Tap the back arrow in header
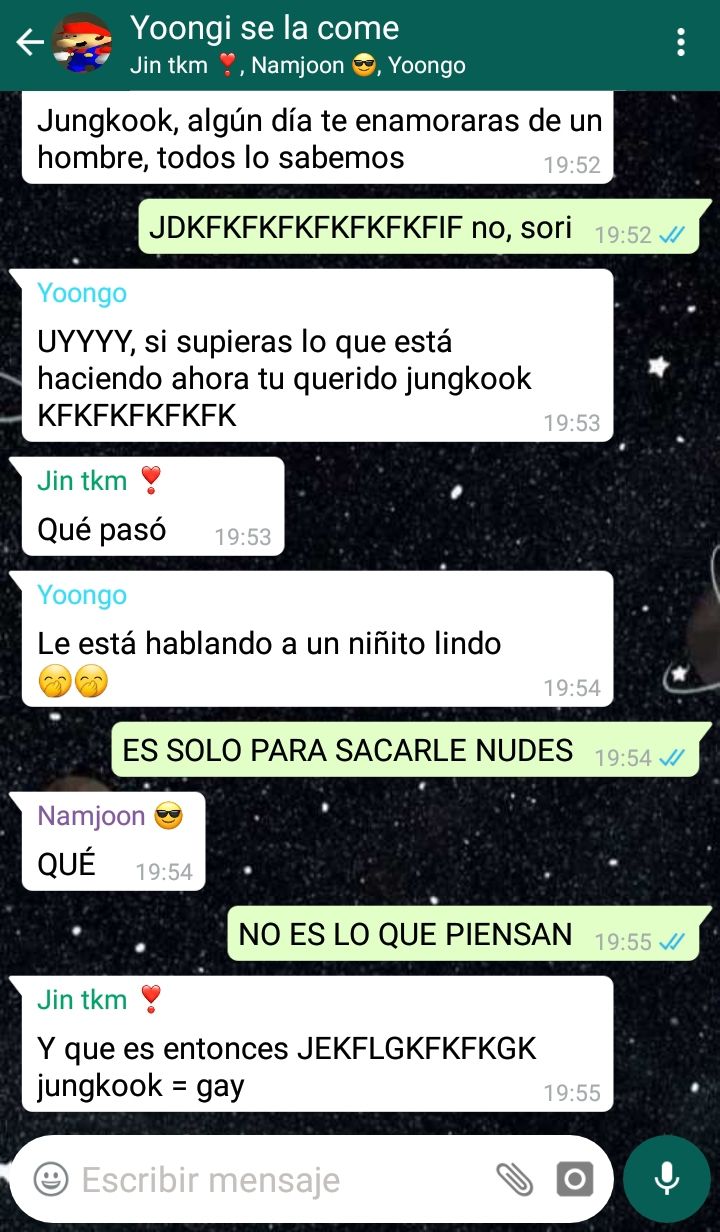The height and width of the screenshot is (1232, 720). (x=29, y=42)
